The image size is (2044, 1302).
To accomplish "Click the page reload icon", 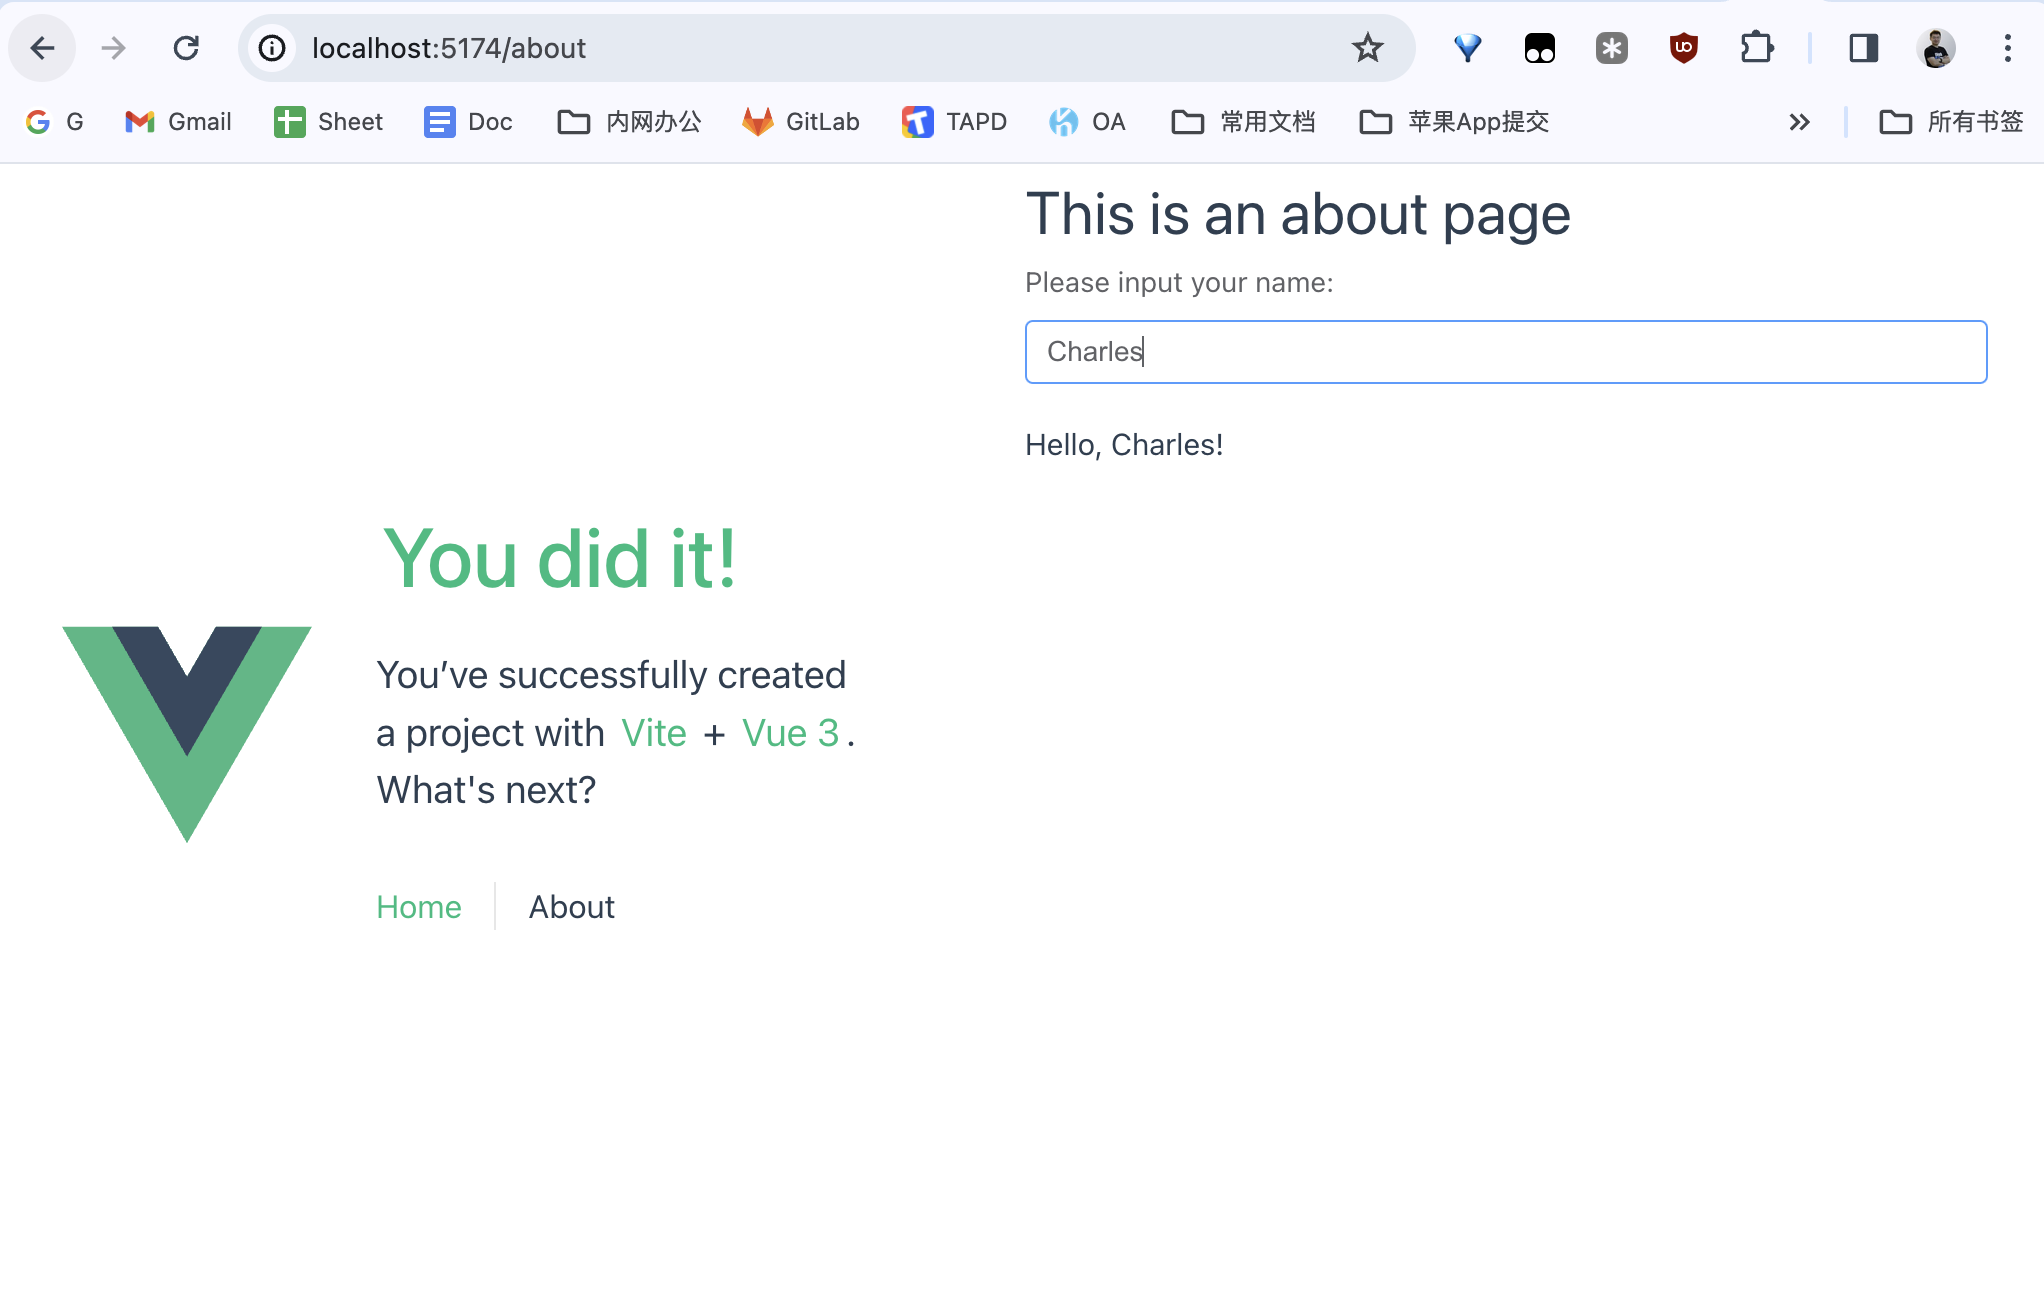I will tap(185, 48).
